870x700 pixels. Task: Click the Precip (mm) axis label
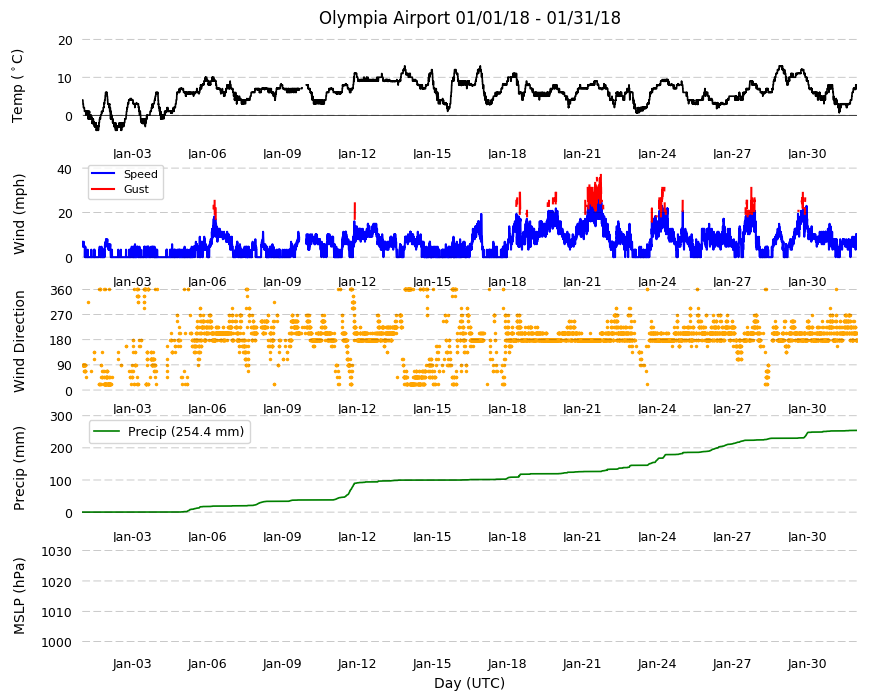(19, 468)
